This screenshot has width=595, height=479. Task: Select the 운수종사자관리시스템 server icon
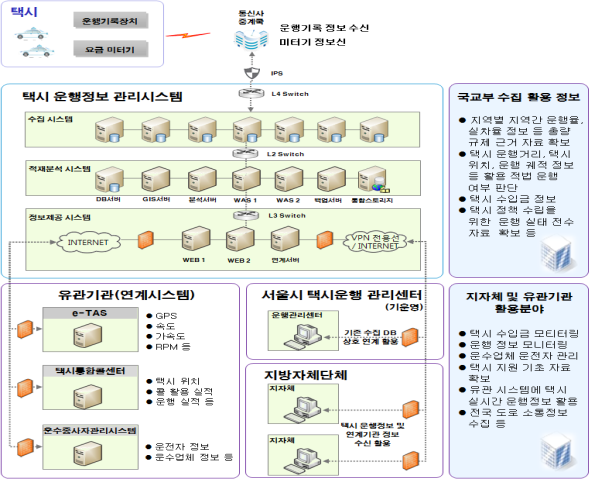(88, 453)
